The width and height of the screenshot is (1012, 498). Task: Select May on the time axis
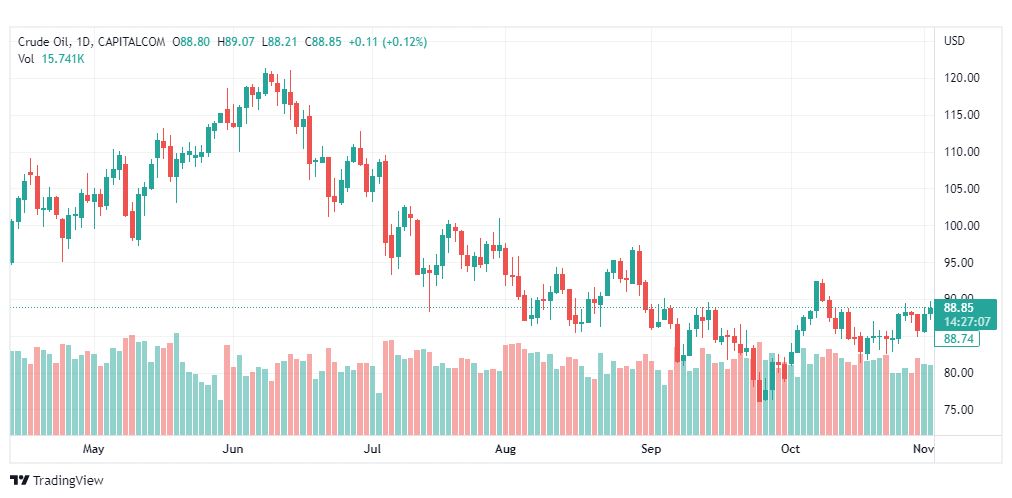tap(94, 449)
